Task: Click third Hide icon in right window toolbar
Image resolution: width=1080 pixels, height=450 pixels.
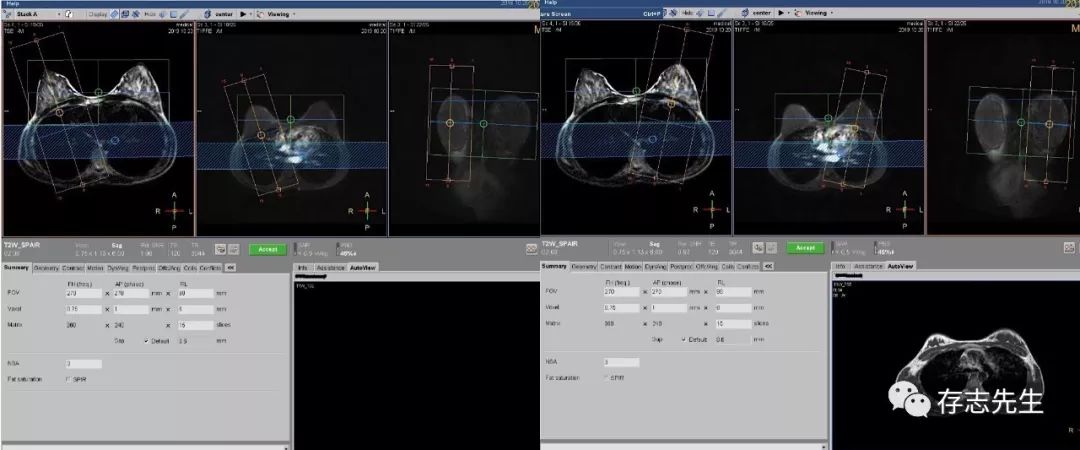Action: click(720, 13)
